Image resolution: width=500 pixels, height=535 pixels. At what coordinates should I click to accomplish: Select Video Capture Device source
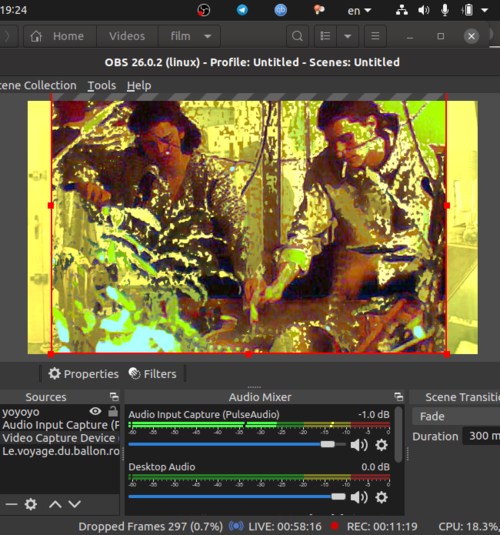tap(60, 438)
